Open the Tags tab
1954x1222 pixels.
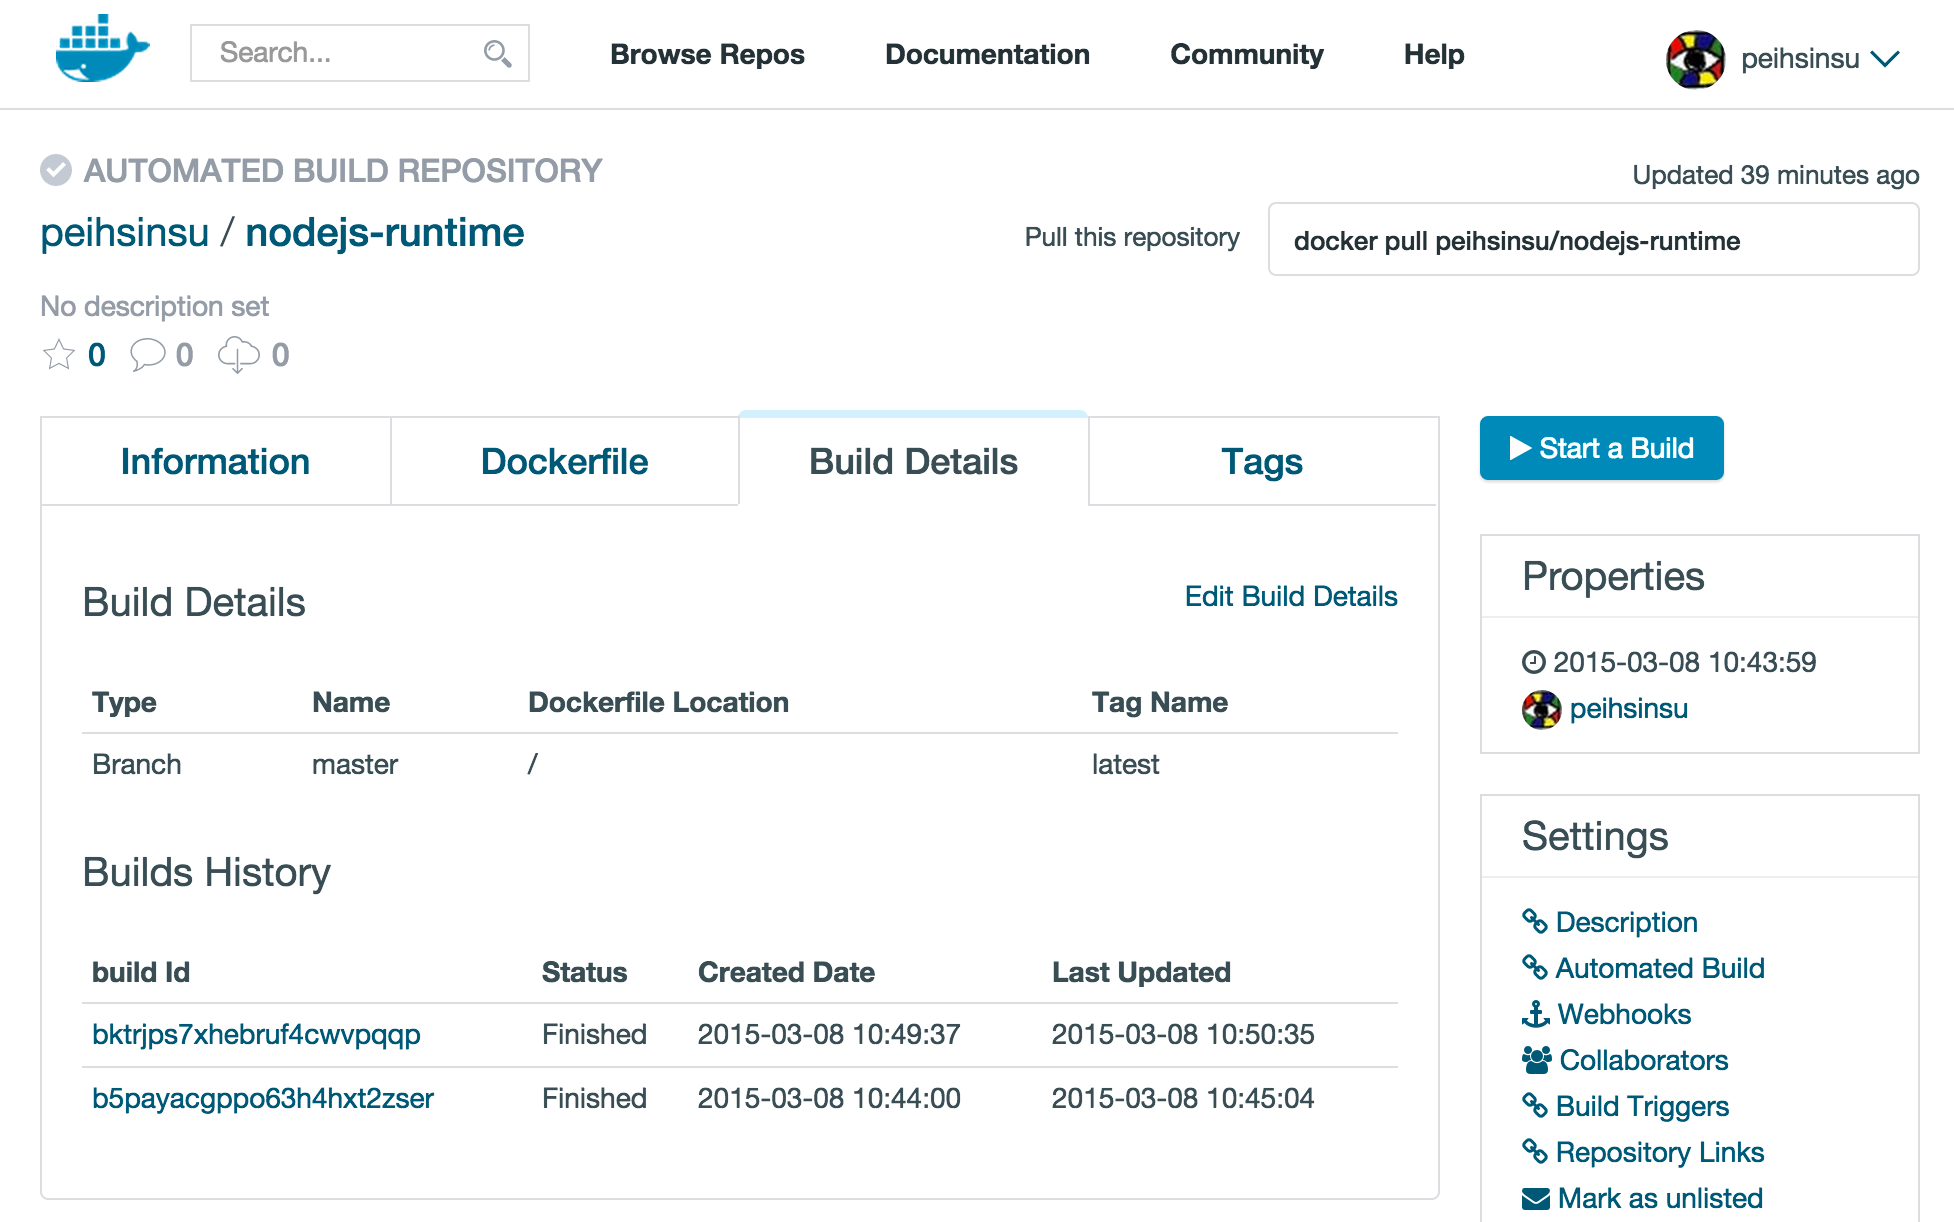click(x=1261, y=462)
